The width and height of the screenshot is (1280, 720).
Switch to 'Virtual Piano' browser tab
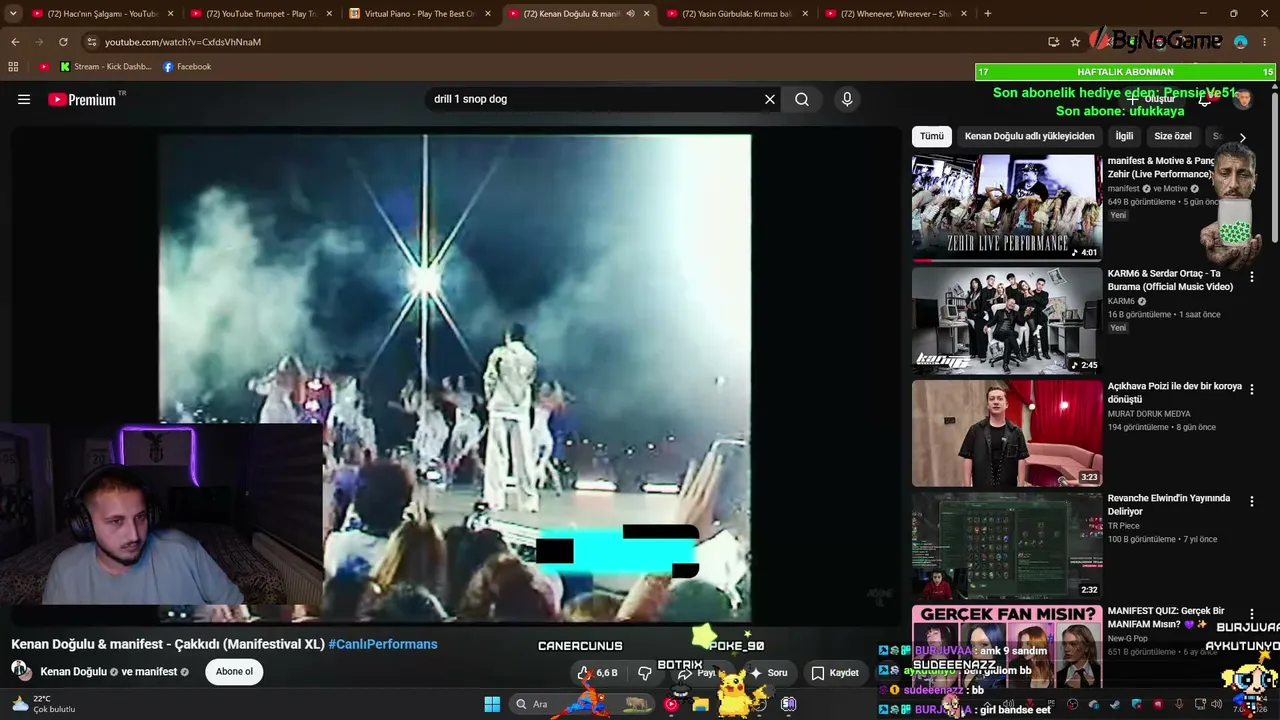point(419,14)
